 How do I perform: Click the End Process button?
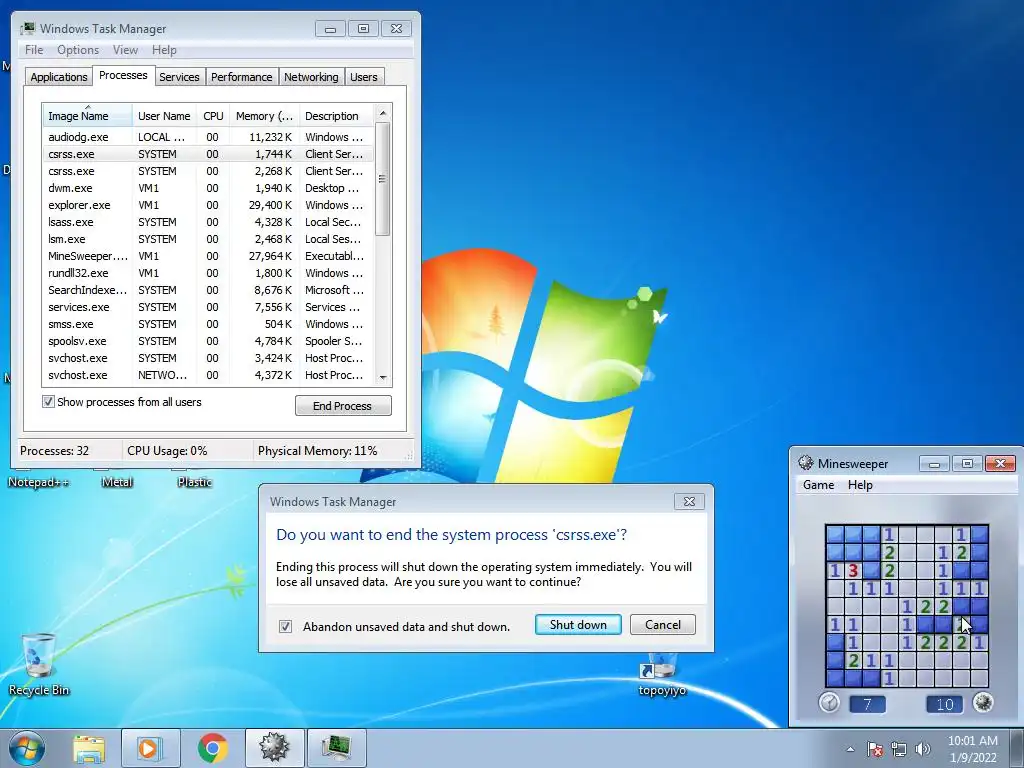coord(343,406)
